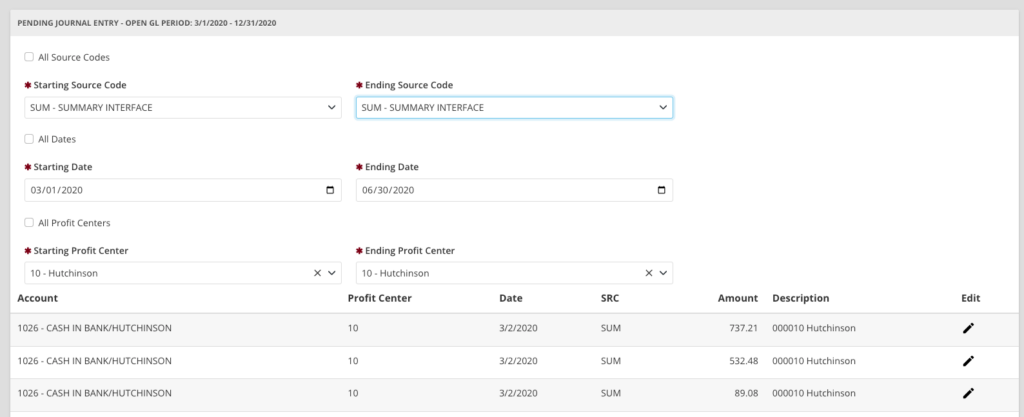Toggle the All Profit Centers checkbox
Image resolution: width=1024 pixels, height=417 pixels.
pos(29,222)
